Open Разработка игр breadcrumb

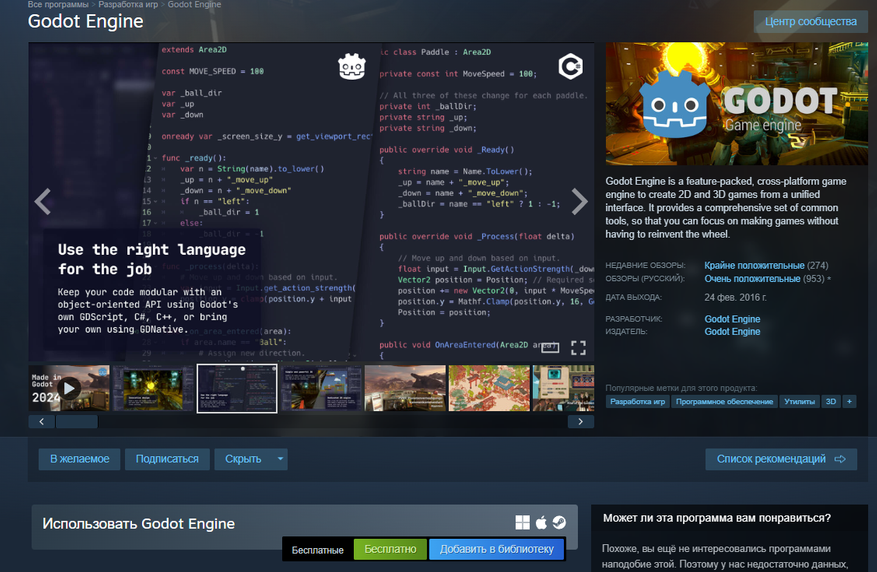(128, 4)
